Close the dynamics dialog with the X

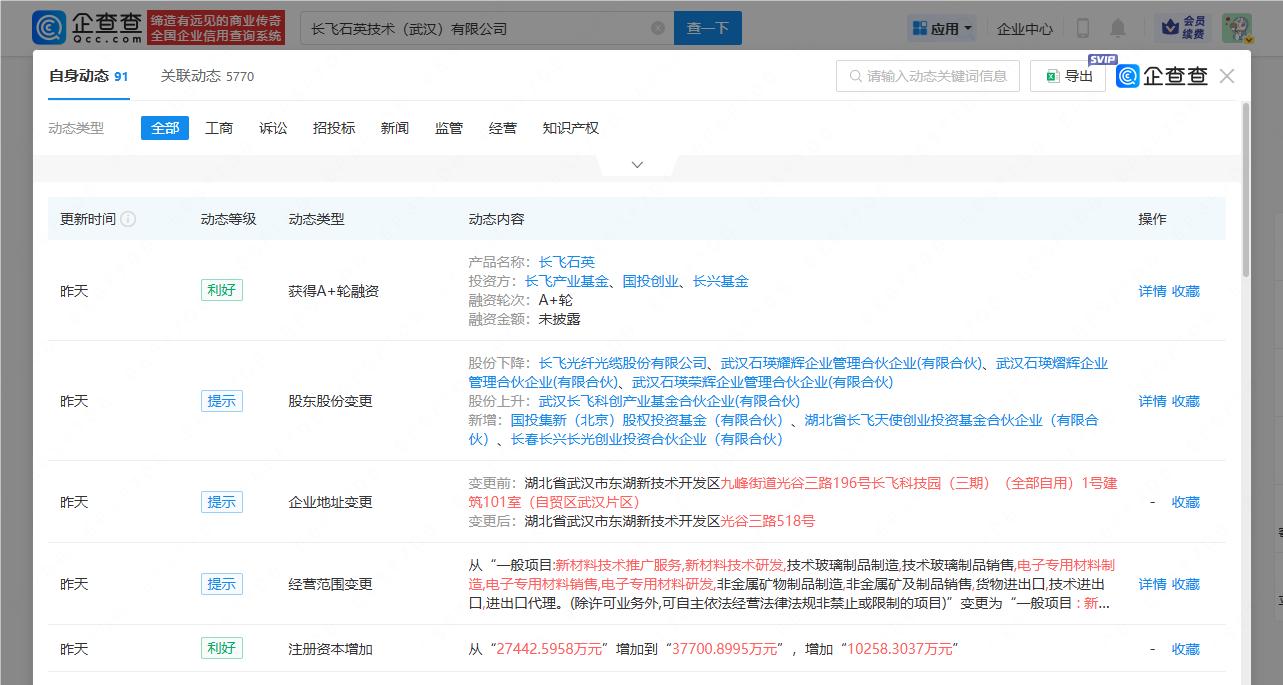click(1227, 76)
